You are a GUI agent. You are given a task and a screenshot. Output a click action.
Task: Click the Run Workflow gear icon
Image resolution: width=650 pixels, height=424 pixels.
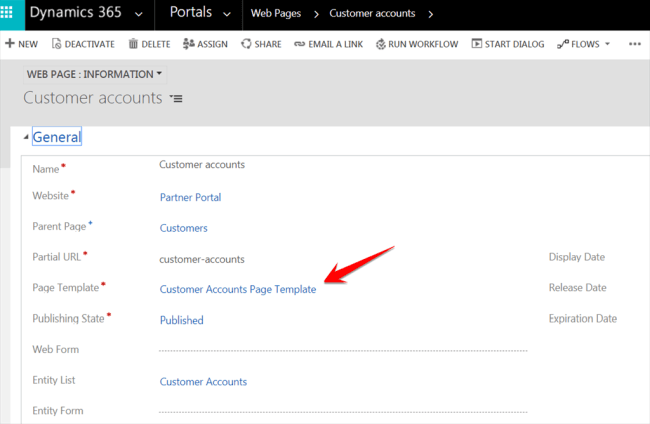pyautogui.click(x=381, y=44)
